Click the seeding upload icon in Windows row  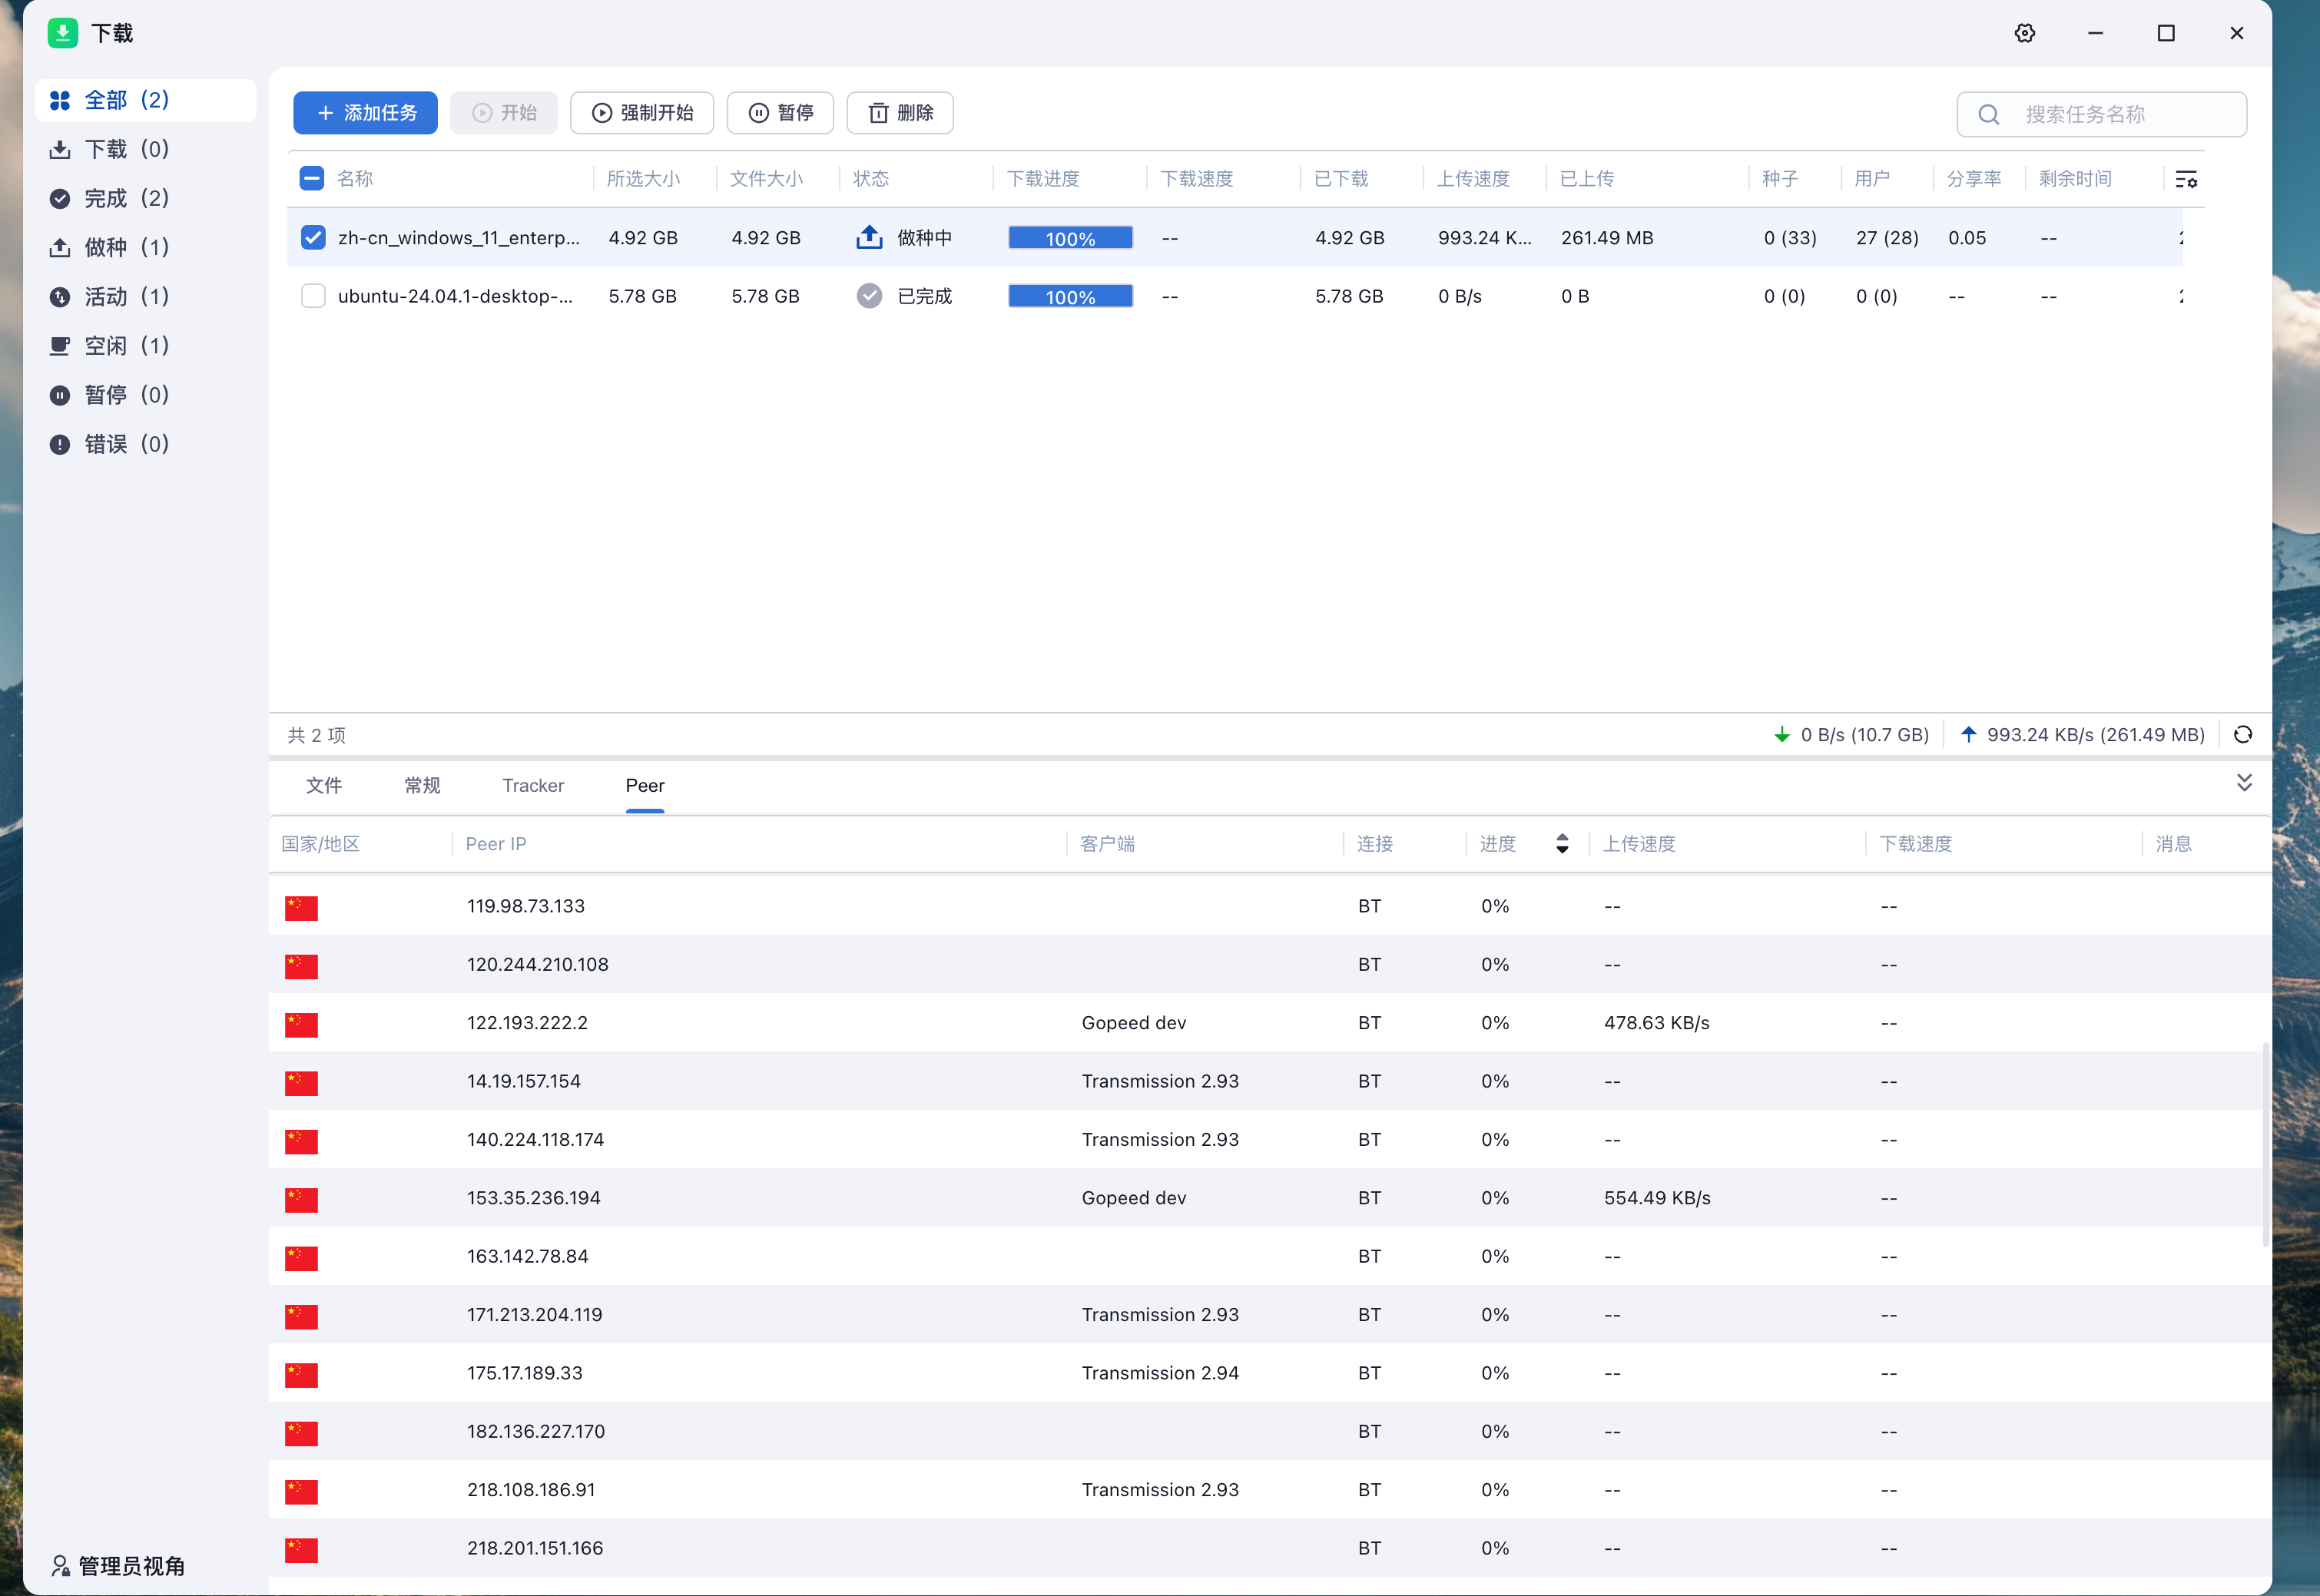[869, 237]
